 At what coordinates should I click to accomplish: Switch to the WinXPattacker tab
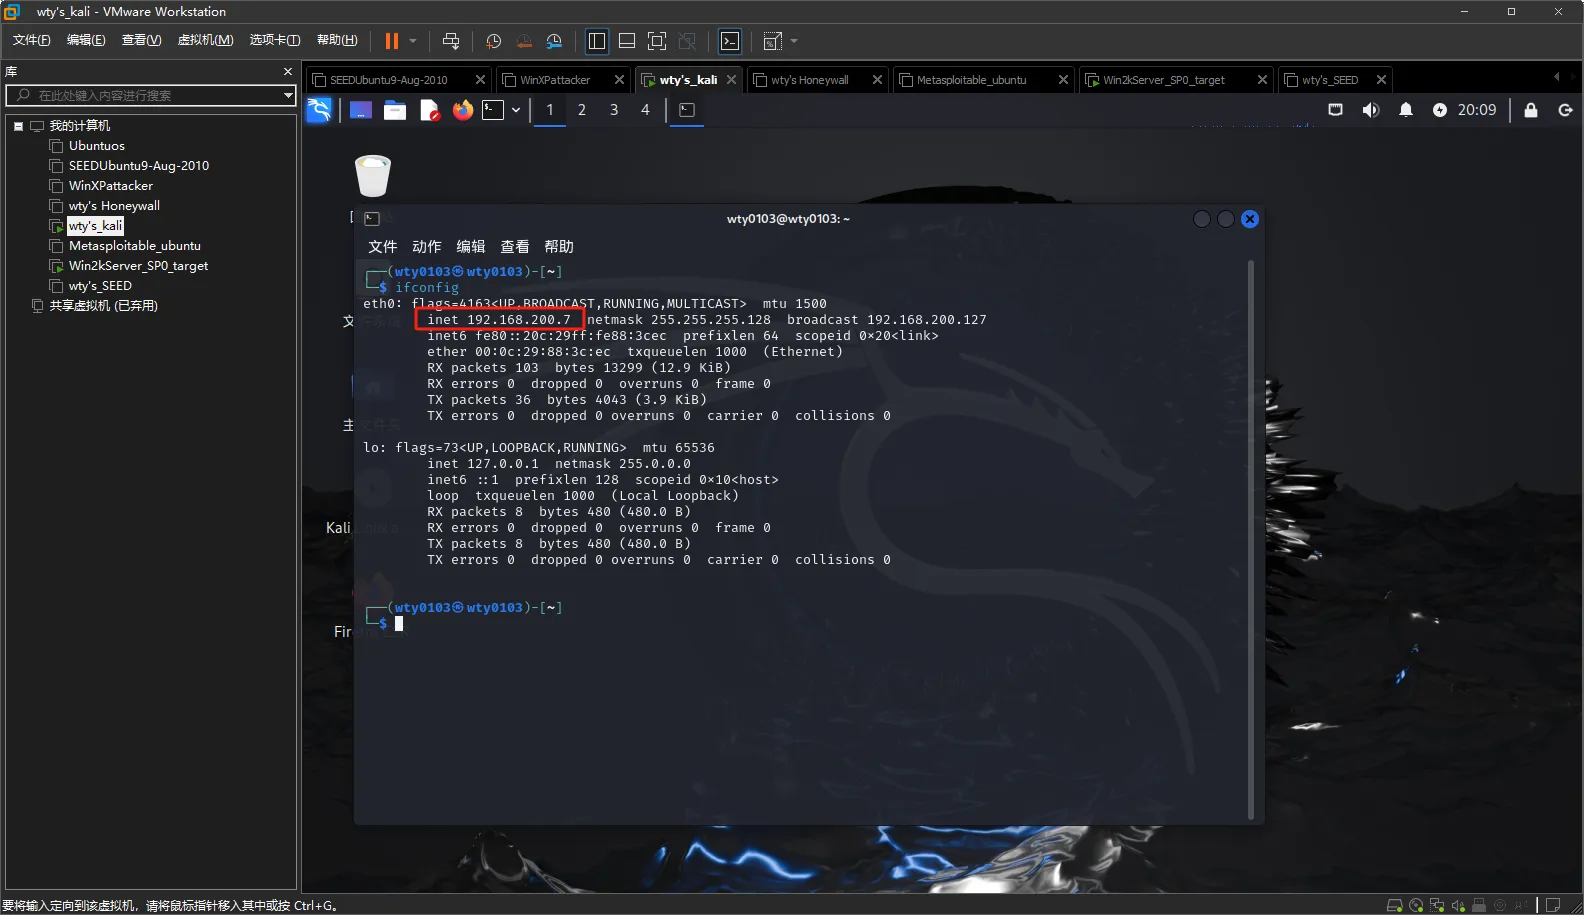pyautogui.click(x=555, y=80)
